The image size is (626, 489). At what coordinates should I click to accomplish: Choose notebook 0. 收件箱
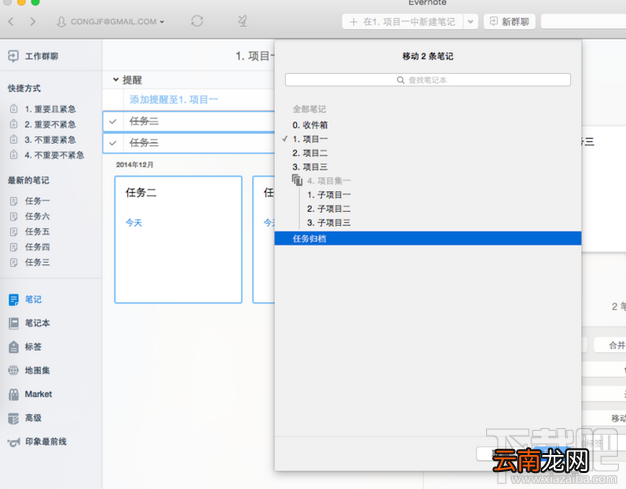point(310,125)
